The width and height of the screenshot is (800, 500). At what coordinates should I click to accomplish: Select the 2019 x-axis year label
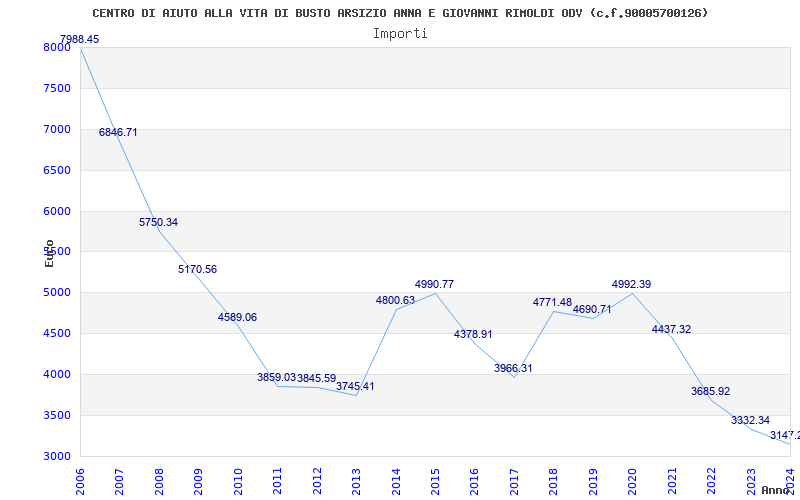click(x=593, y=481)
